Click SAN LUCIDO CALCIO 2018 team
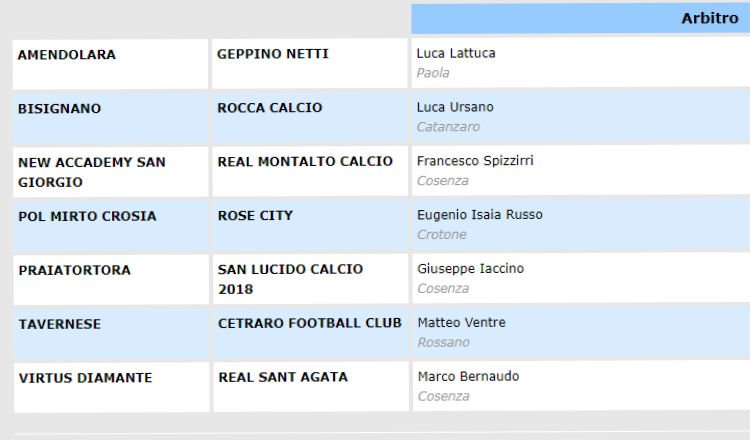 tap(290, 279)
